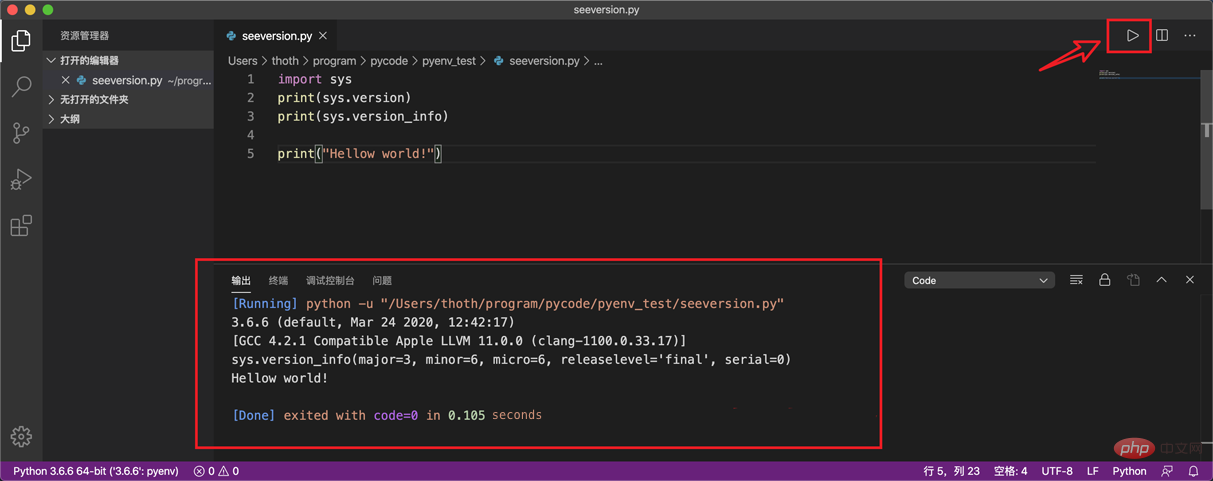Split the editor to the right
The image size is (1213, 481).
tap(1162, 36)
